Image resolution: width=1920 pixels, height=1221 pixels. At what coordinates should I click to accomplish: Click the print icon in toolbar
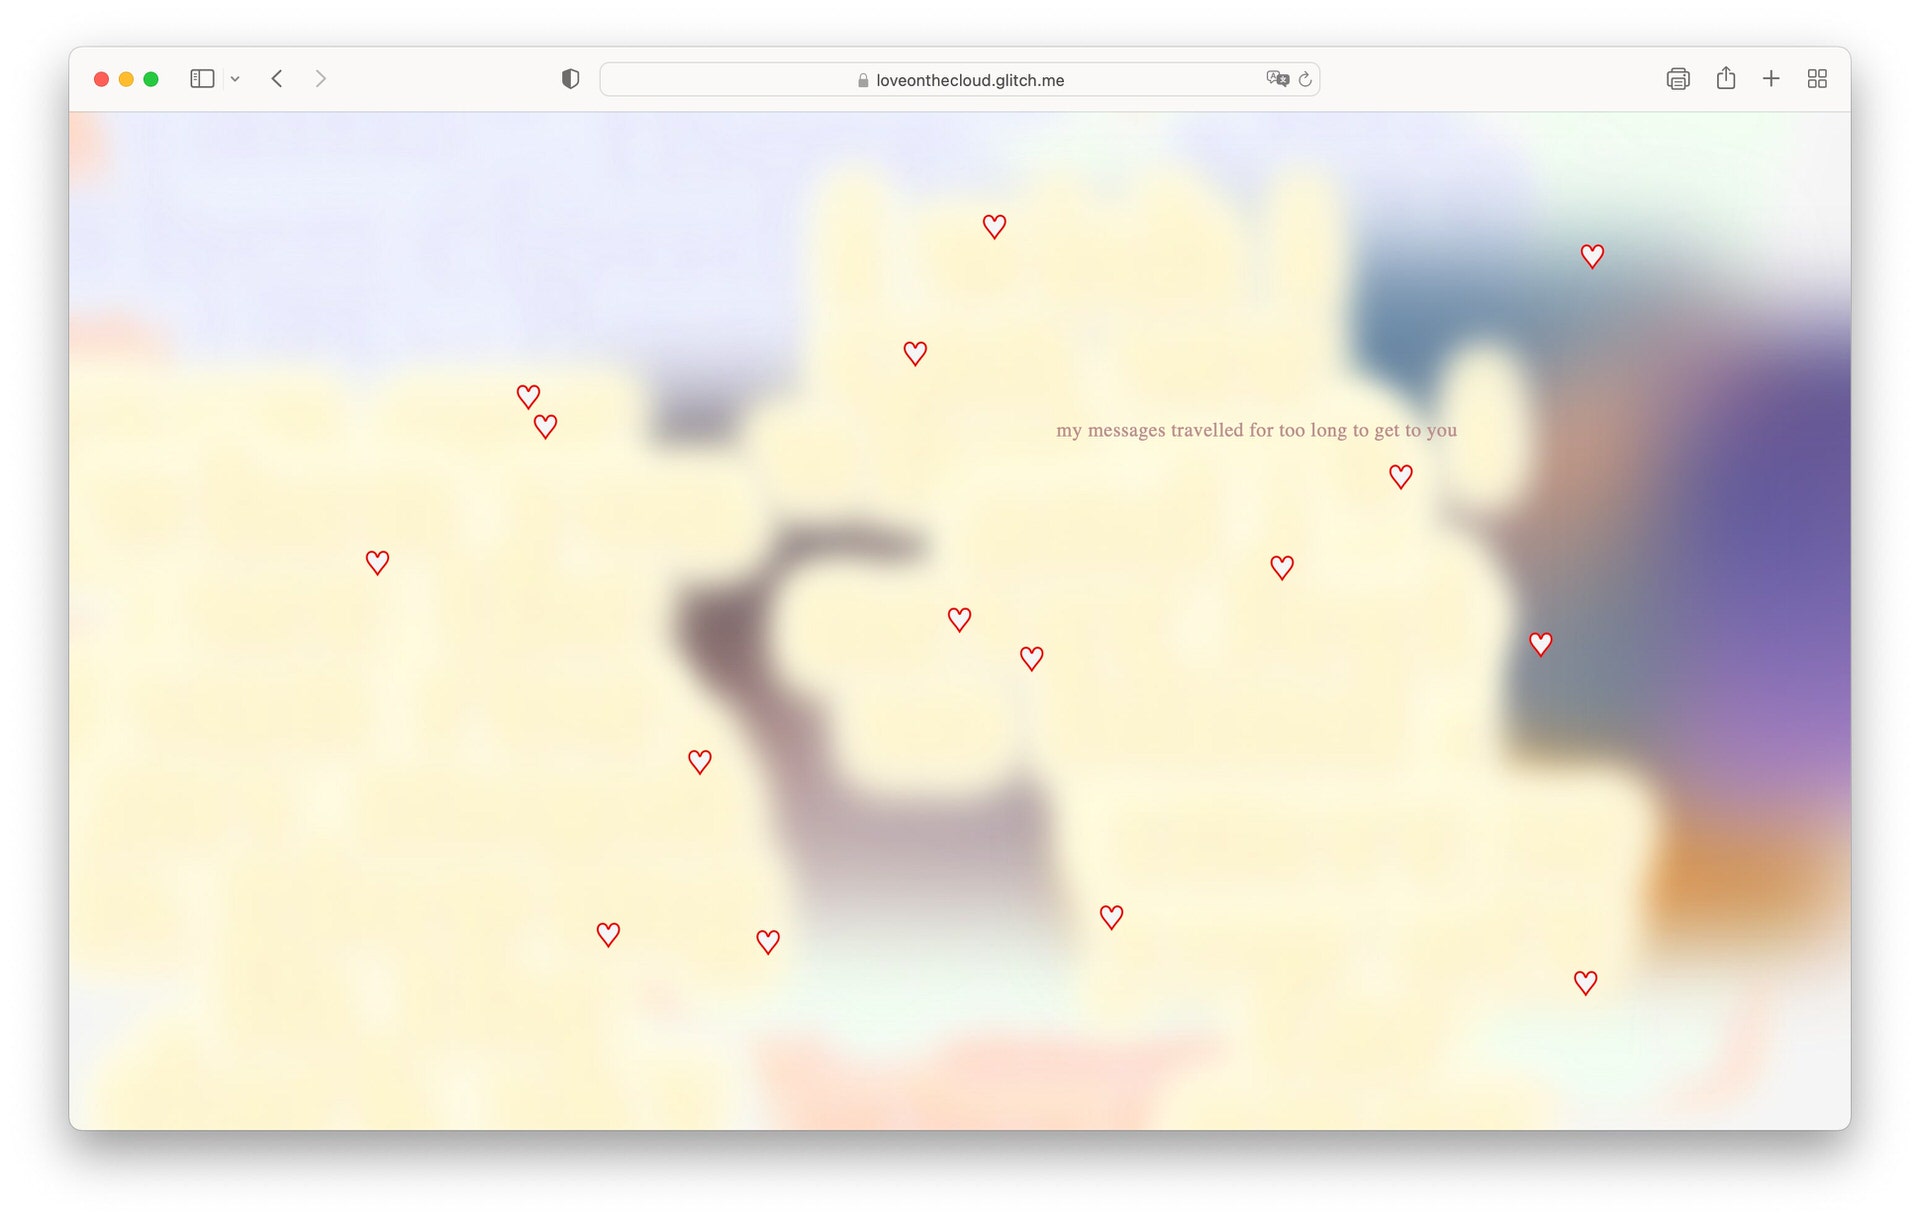1677,79
